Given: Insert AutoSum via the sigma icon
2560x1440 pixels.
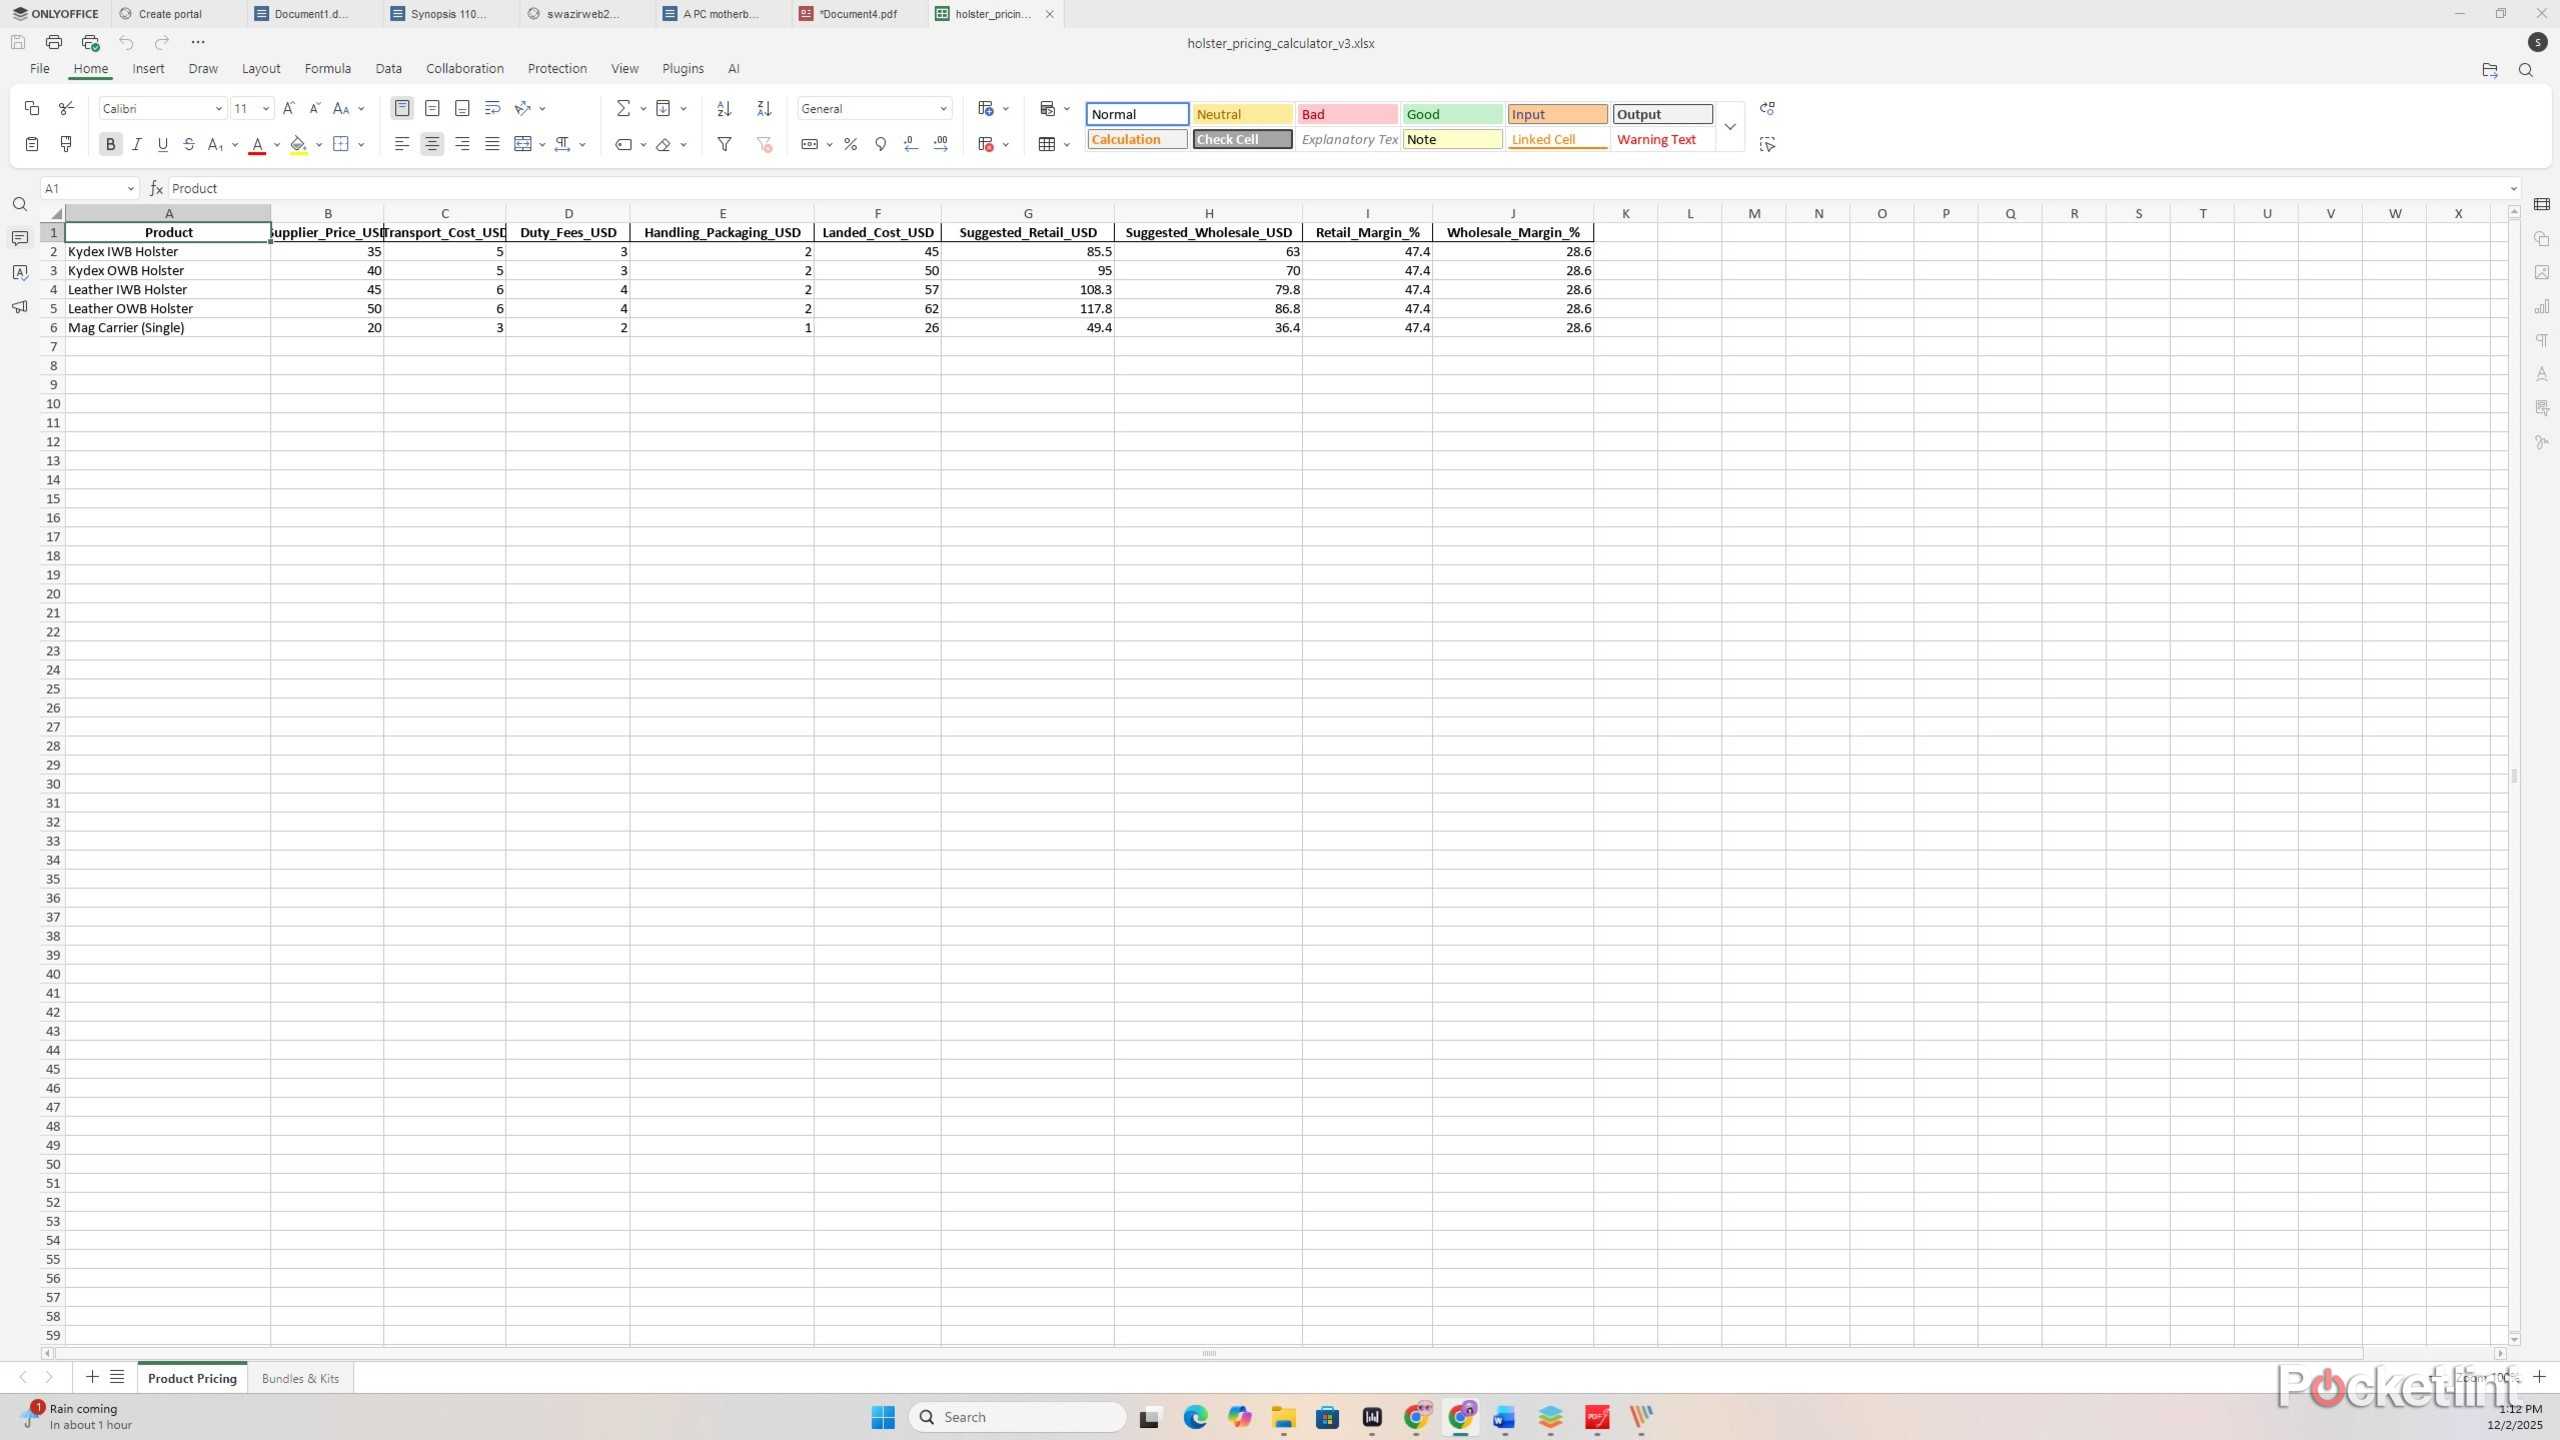Looking at the screenshot, I should click(623, 108).
